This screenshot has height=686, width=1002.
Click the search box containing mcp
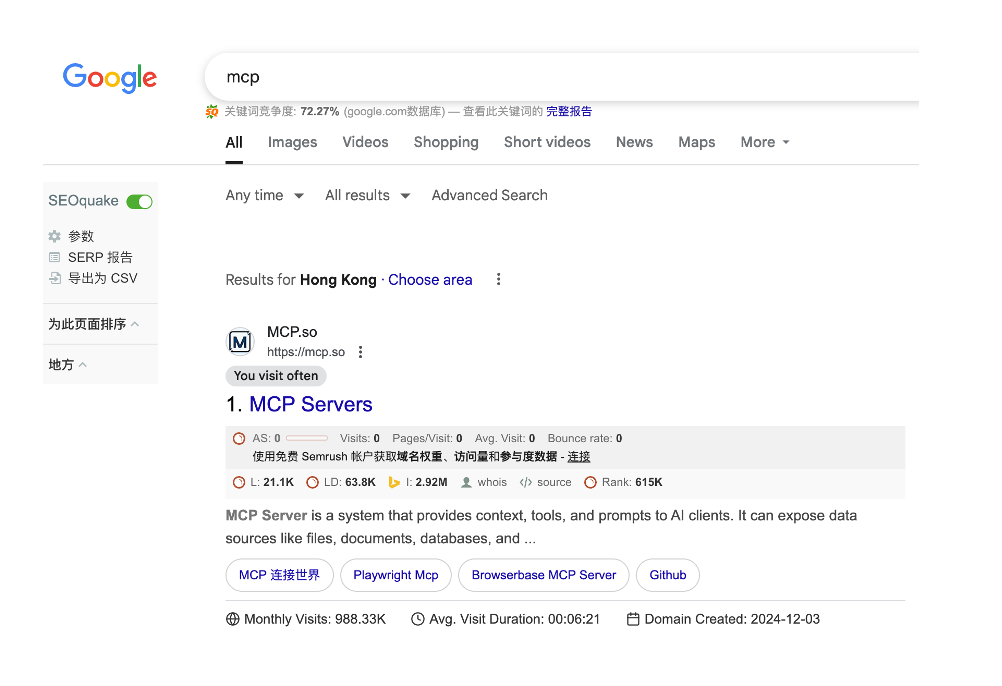click(x=561, y=77)
